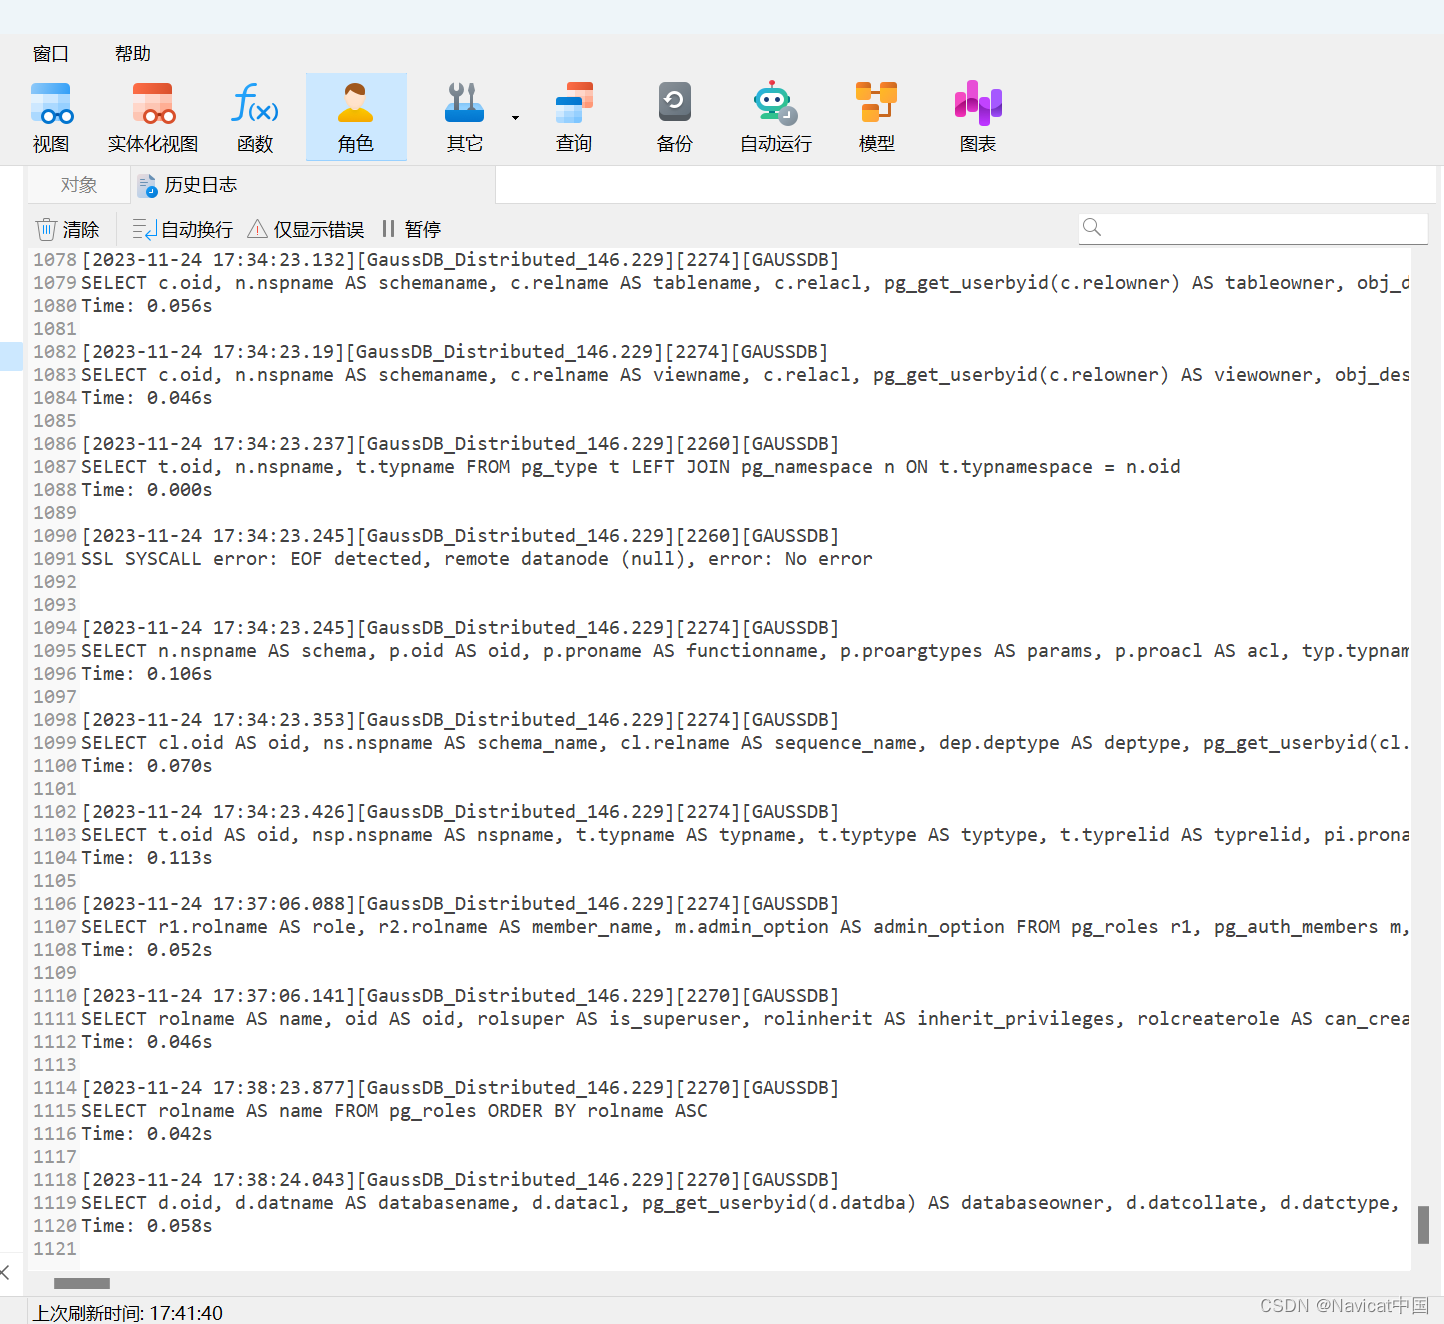Open the 查询 query icon
This screenshot has height=1324, width=1444.
click(x=574, y=117)
